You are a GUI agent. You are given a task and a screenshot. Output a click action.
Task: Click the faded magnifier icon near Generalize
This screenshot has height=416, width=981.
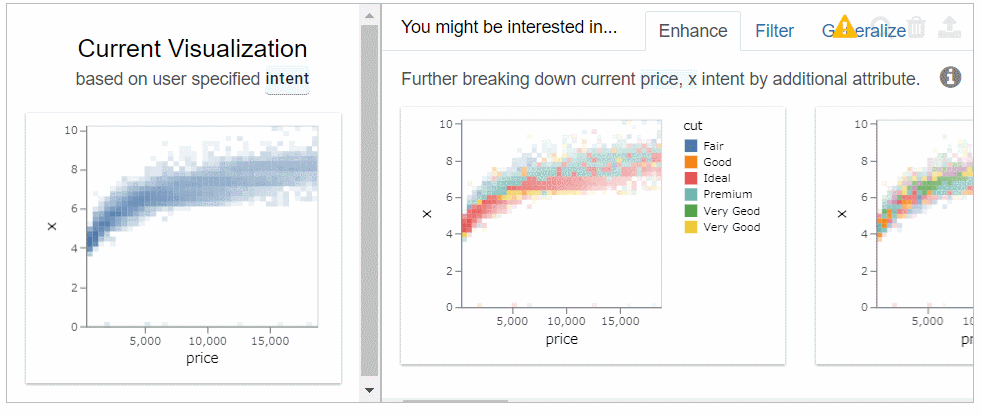(x=881, y=25)
